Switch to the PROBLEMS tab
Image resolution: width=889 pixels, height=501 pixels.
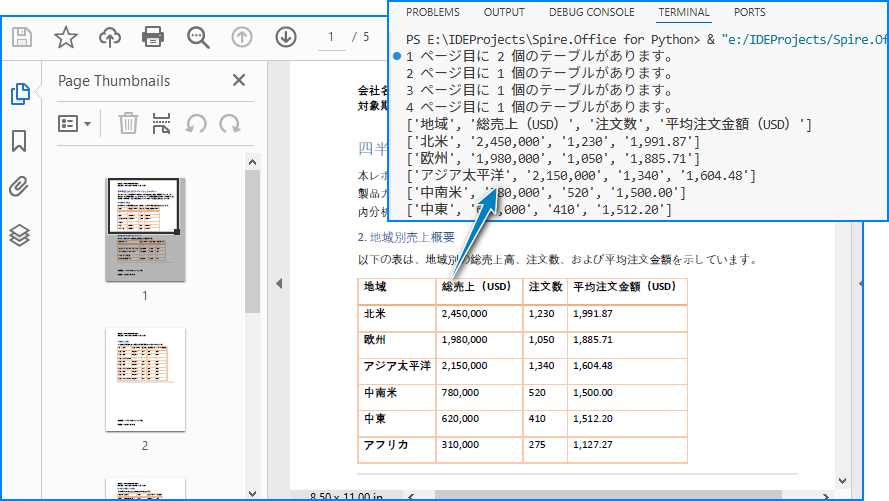pyautogui.click(x=433, y=12)
